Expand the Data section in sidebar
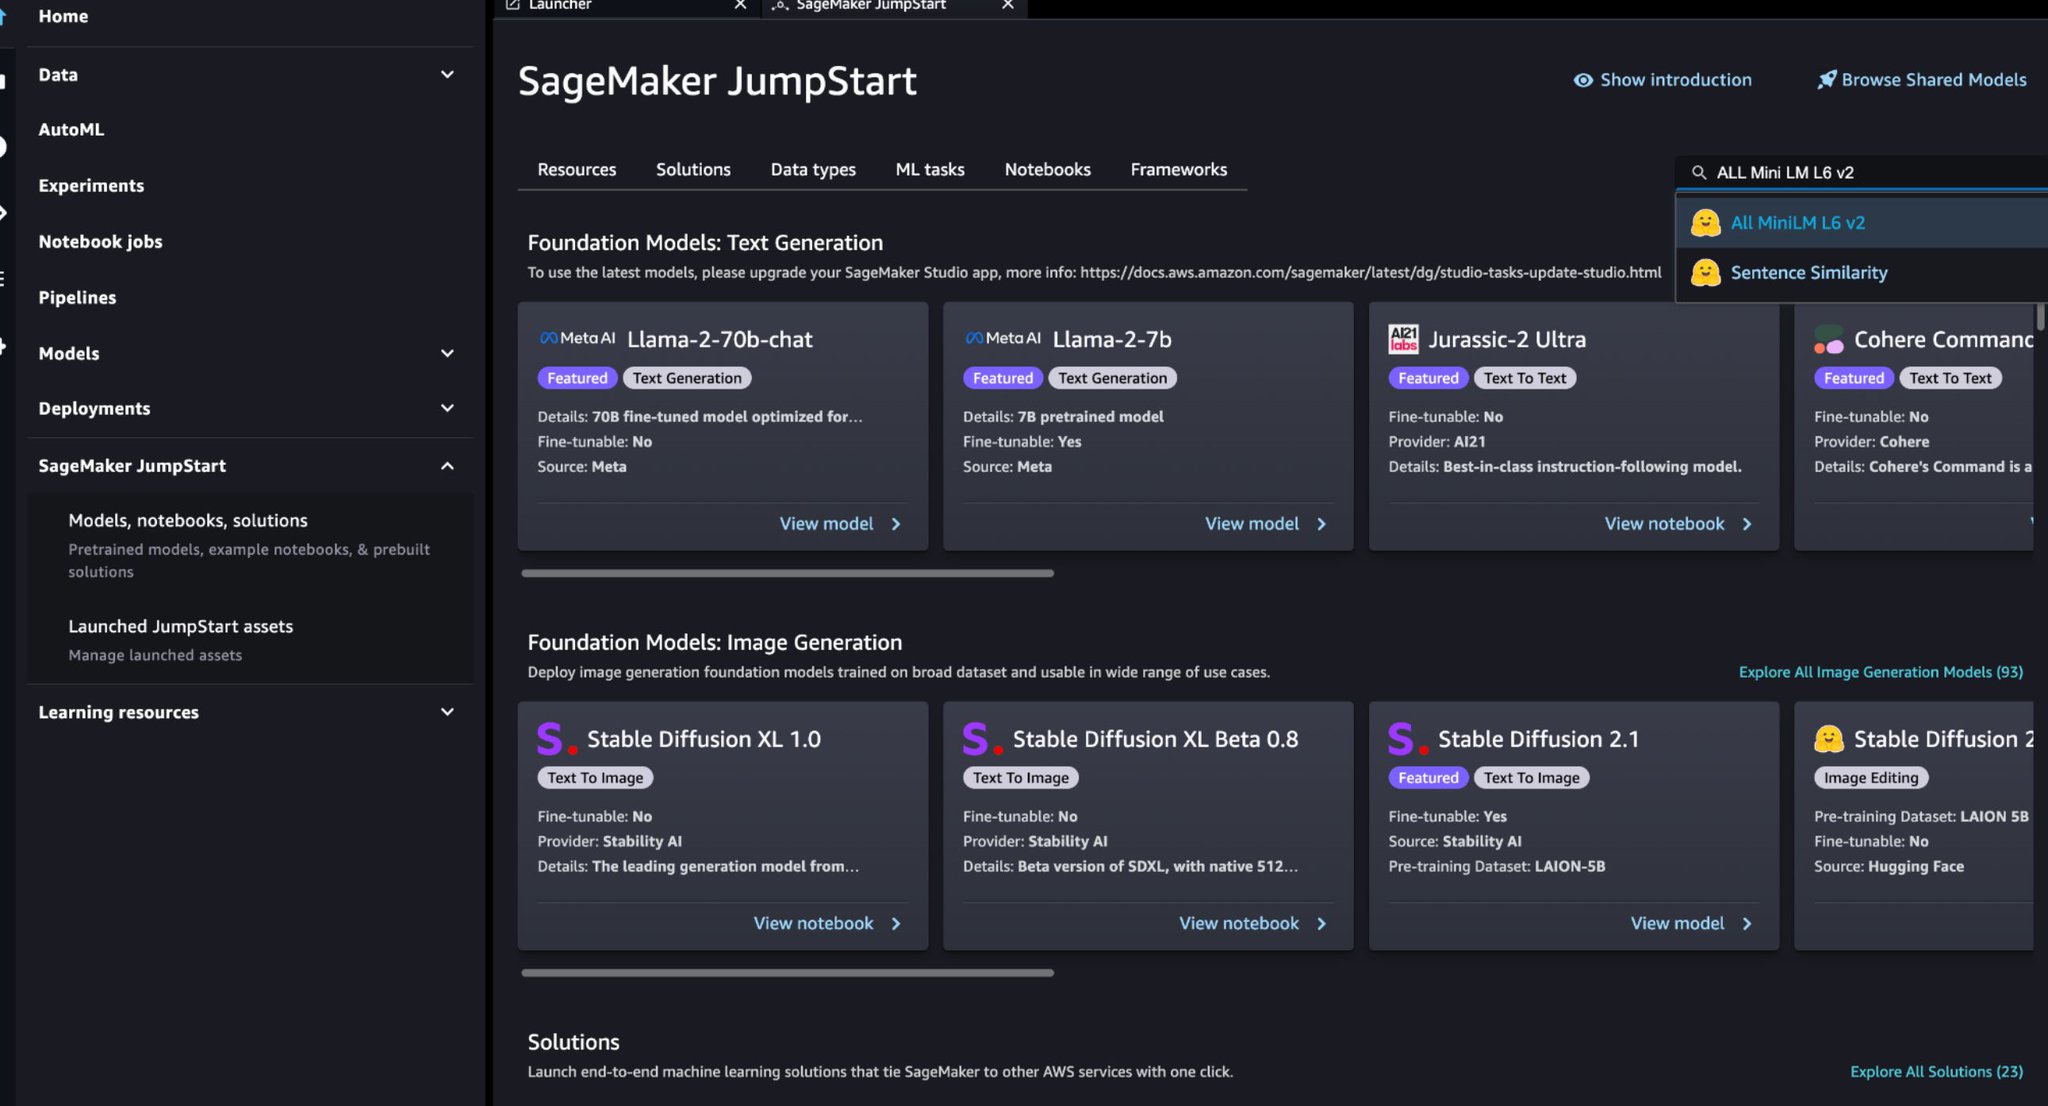This screenshot has width=2048, height=1106. pos(447,75)
